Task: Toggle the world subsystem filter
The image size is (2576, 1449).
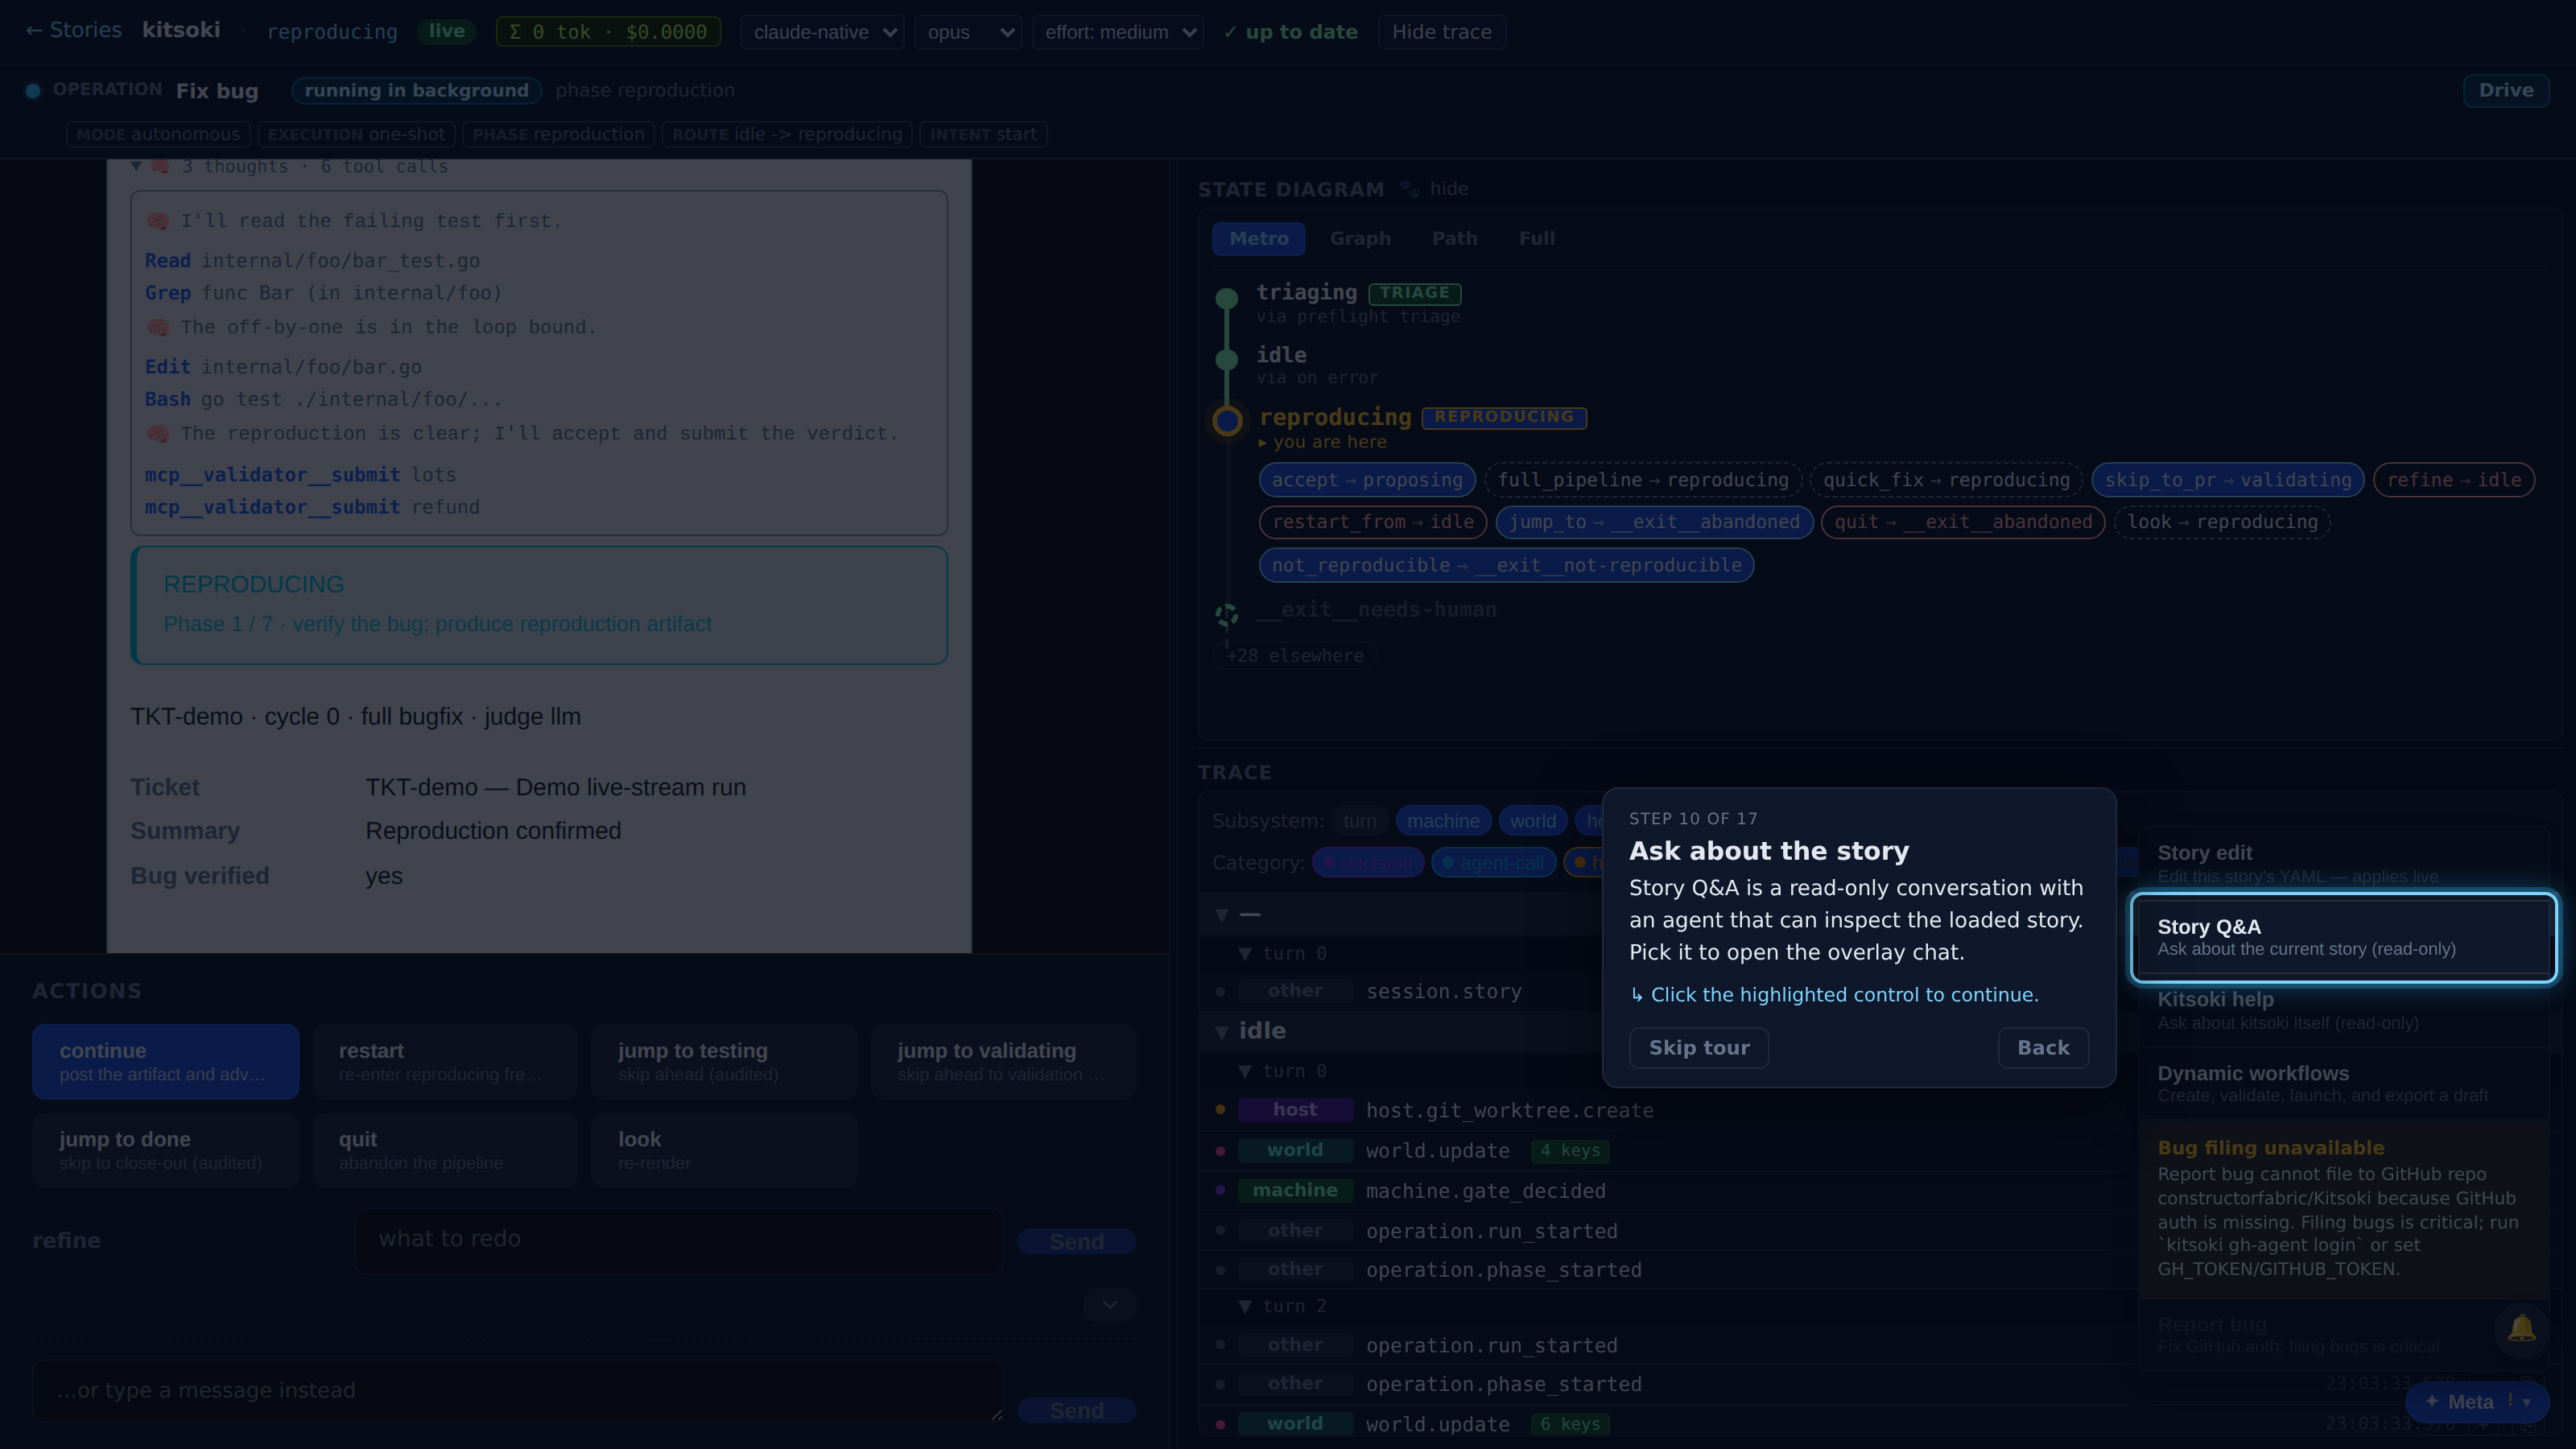Action: pos(1532,821)
